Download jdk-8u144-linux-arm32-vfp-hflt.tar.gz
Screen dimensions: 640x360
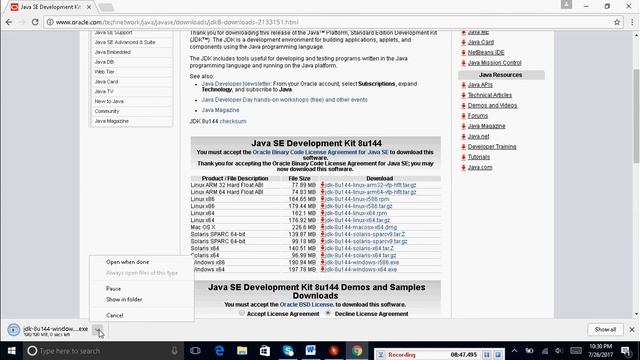tap(371, 185)
